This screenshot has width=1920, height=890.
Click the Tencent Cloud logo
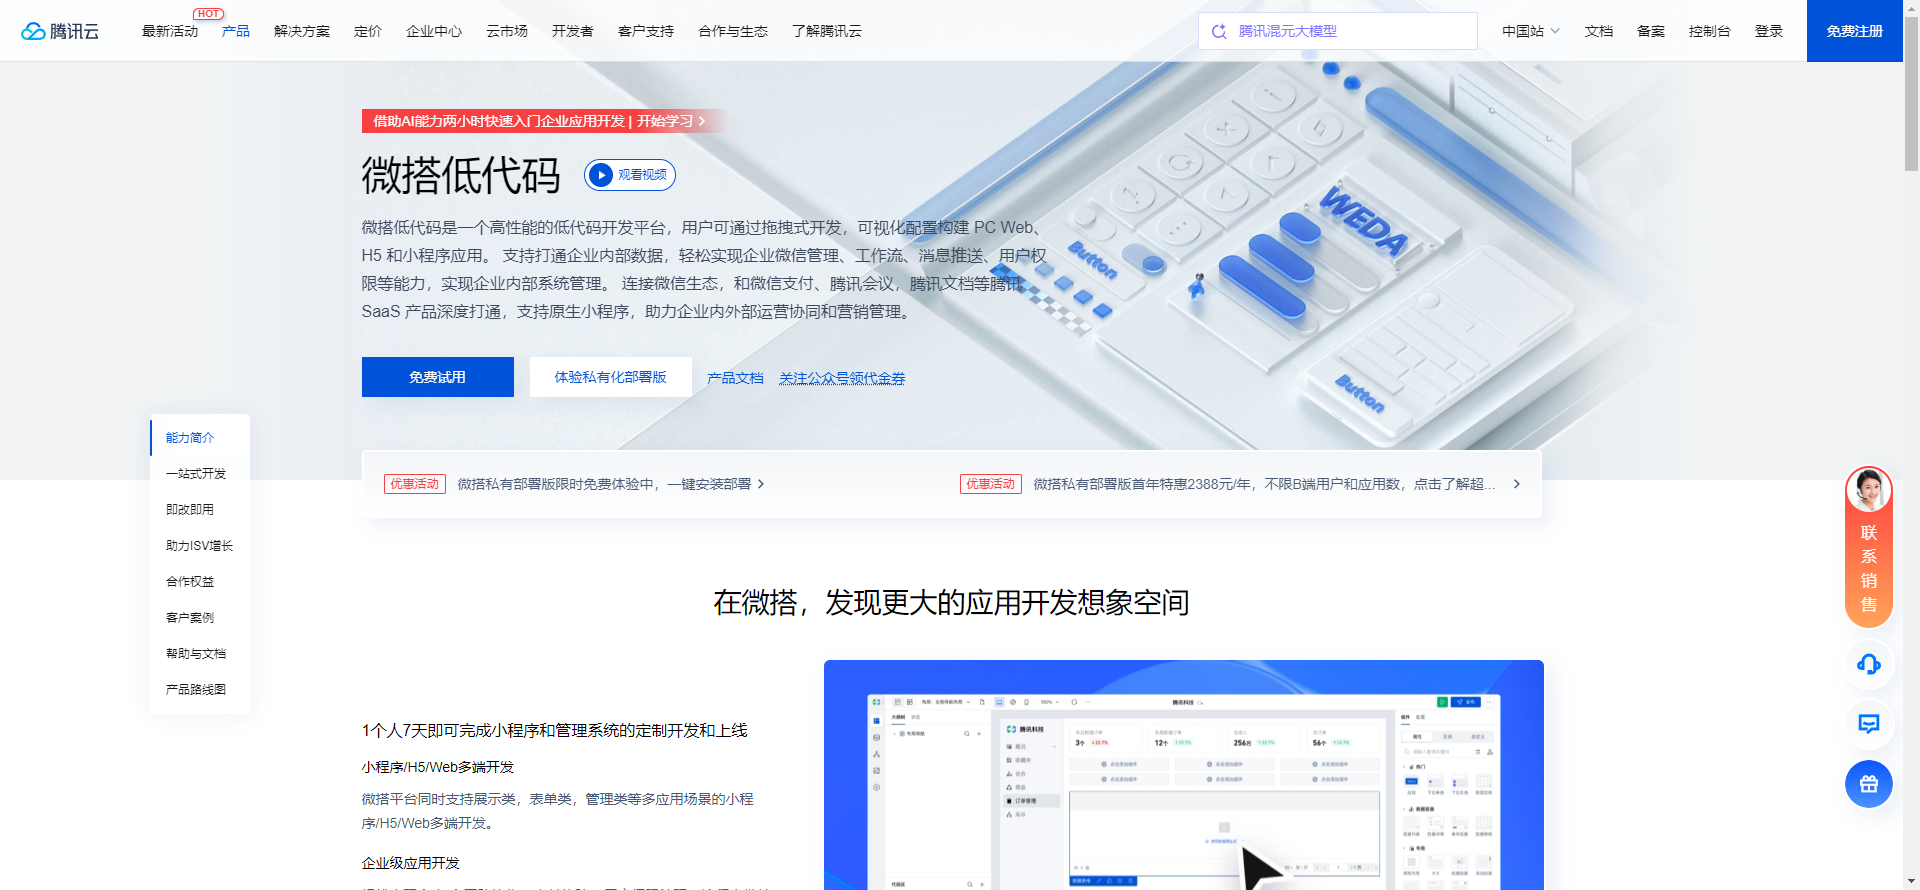60,31
